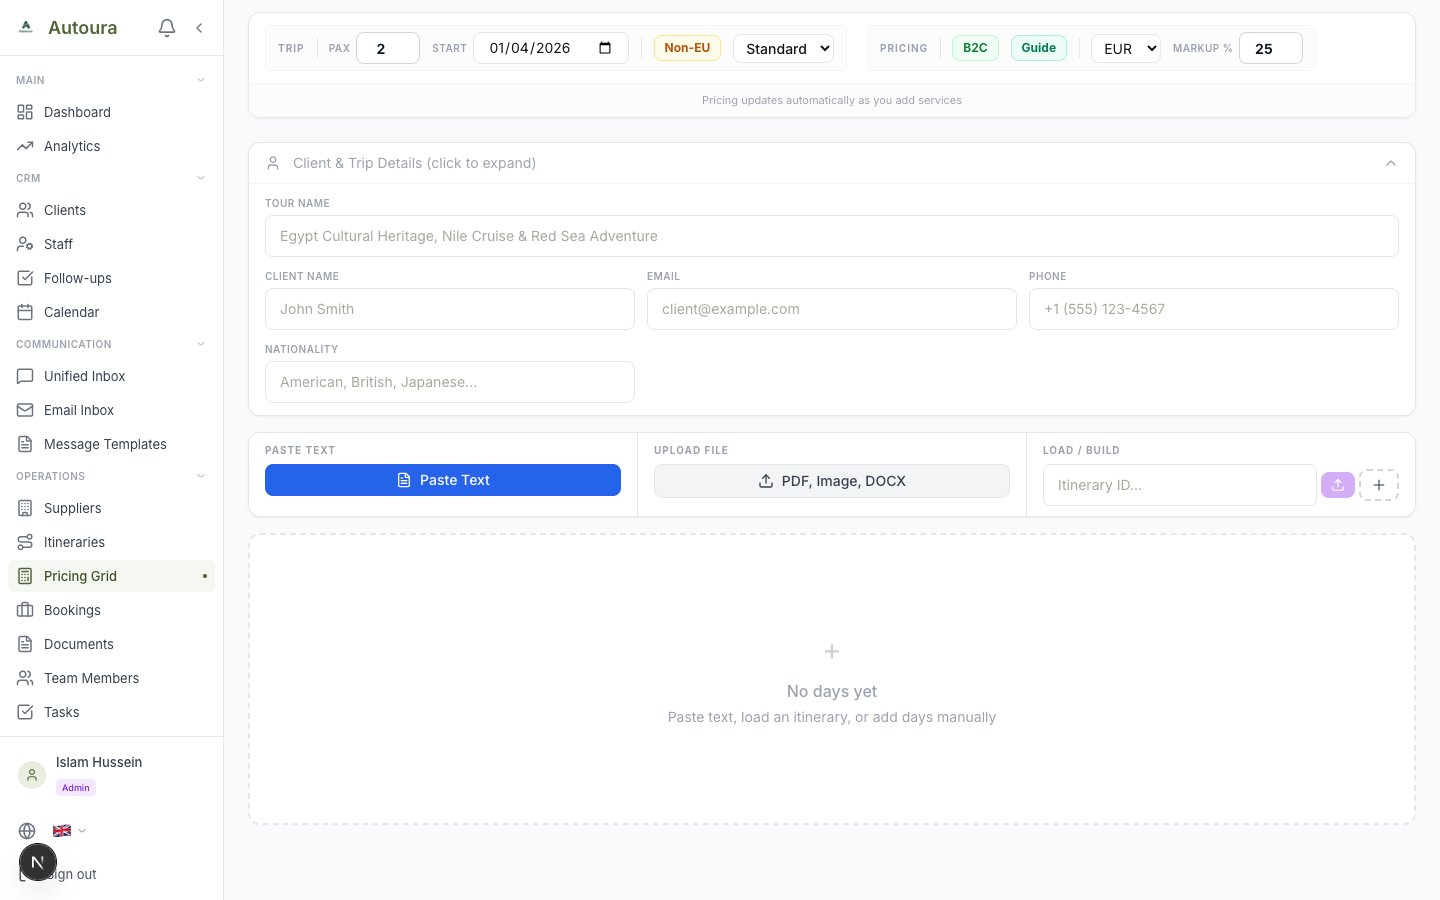Click Client & Trip Details header text
This screenshot has height=900, width=1440.
[x=414, y=163]
